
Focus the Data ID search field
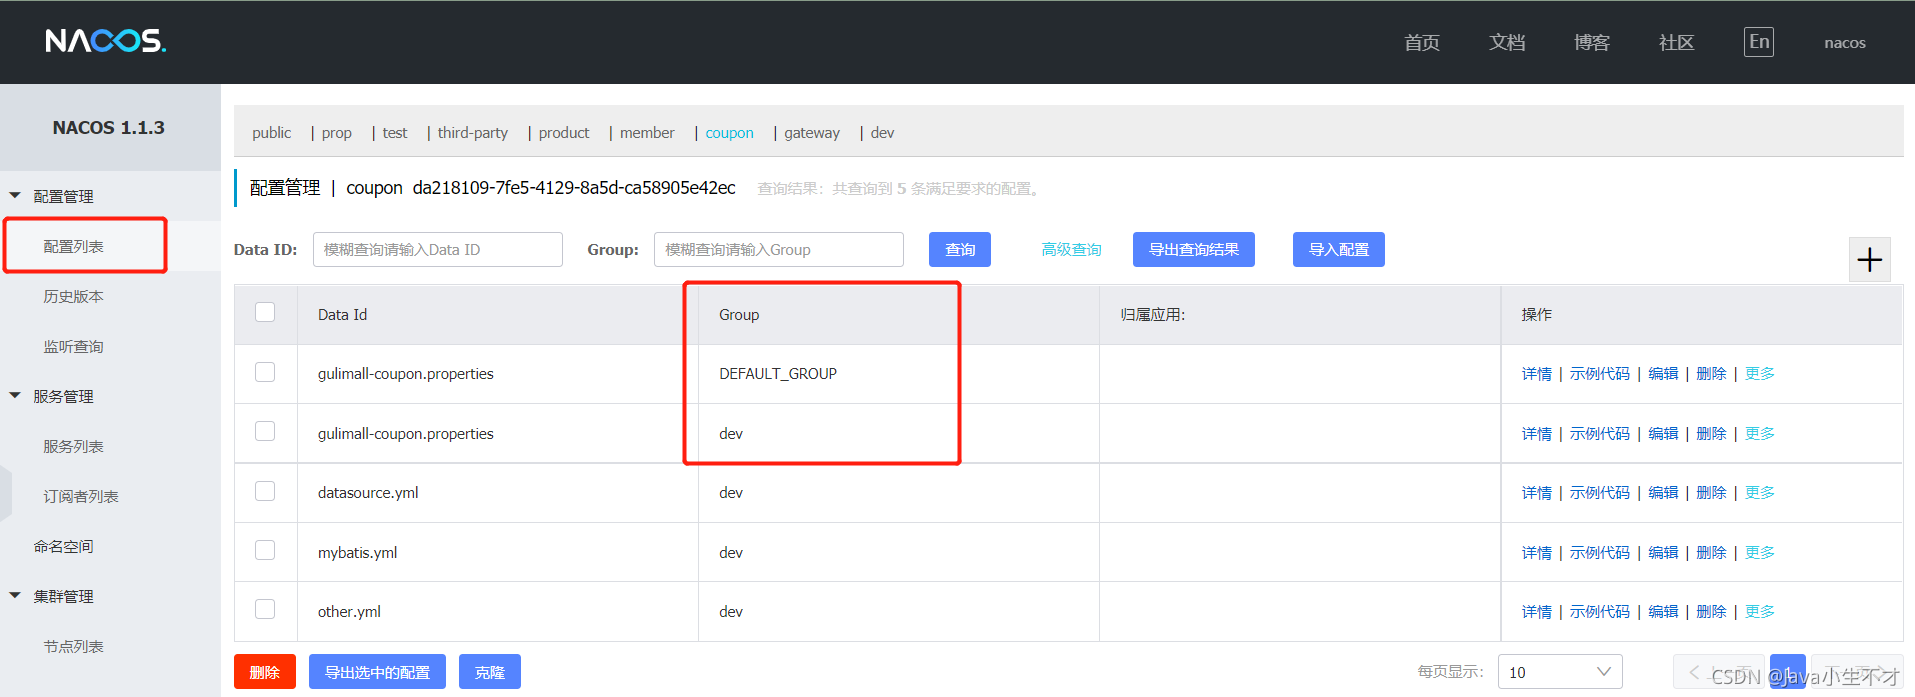click(438, 250)
